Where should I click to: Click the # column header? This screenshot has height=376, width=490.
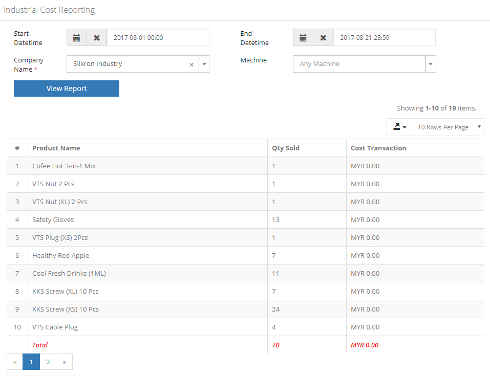pyautogui.click(x=17, y=148)
